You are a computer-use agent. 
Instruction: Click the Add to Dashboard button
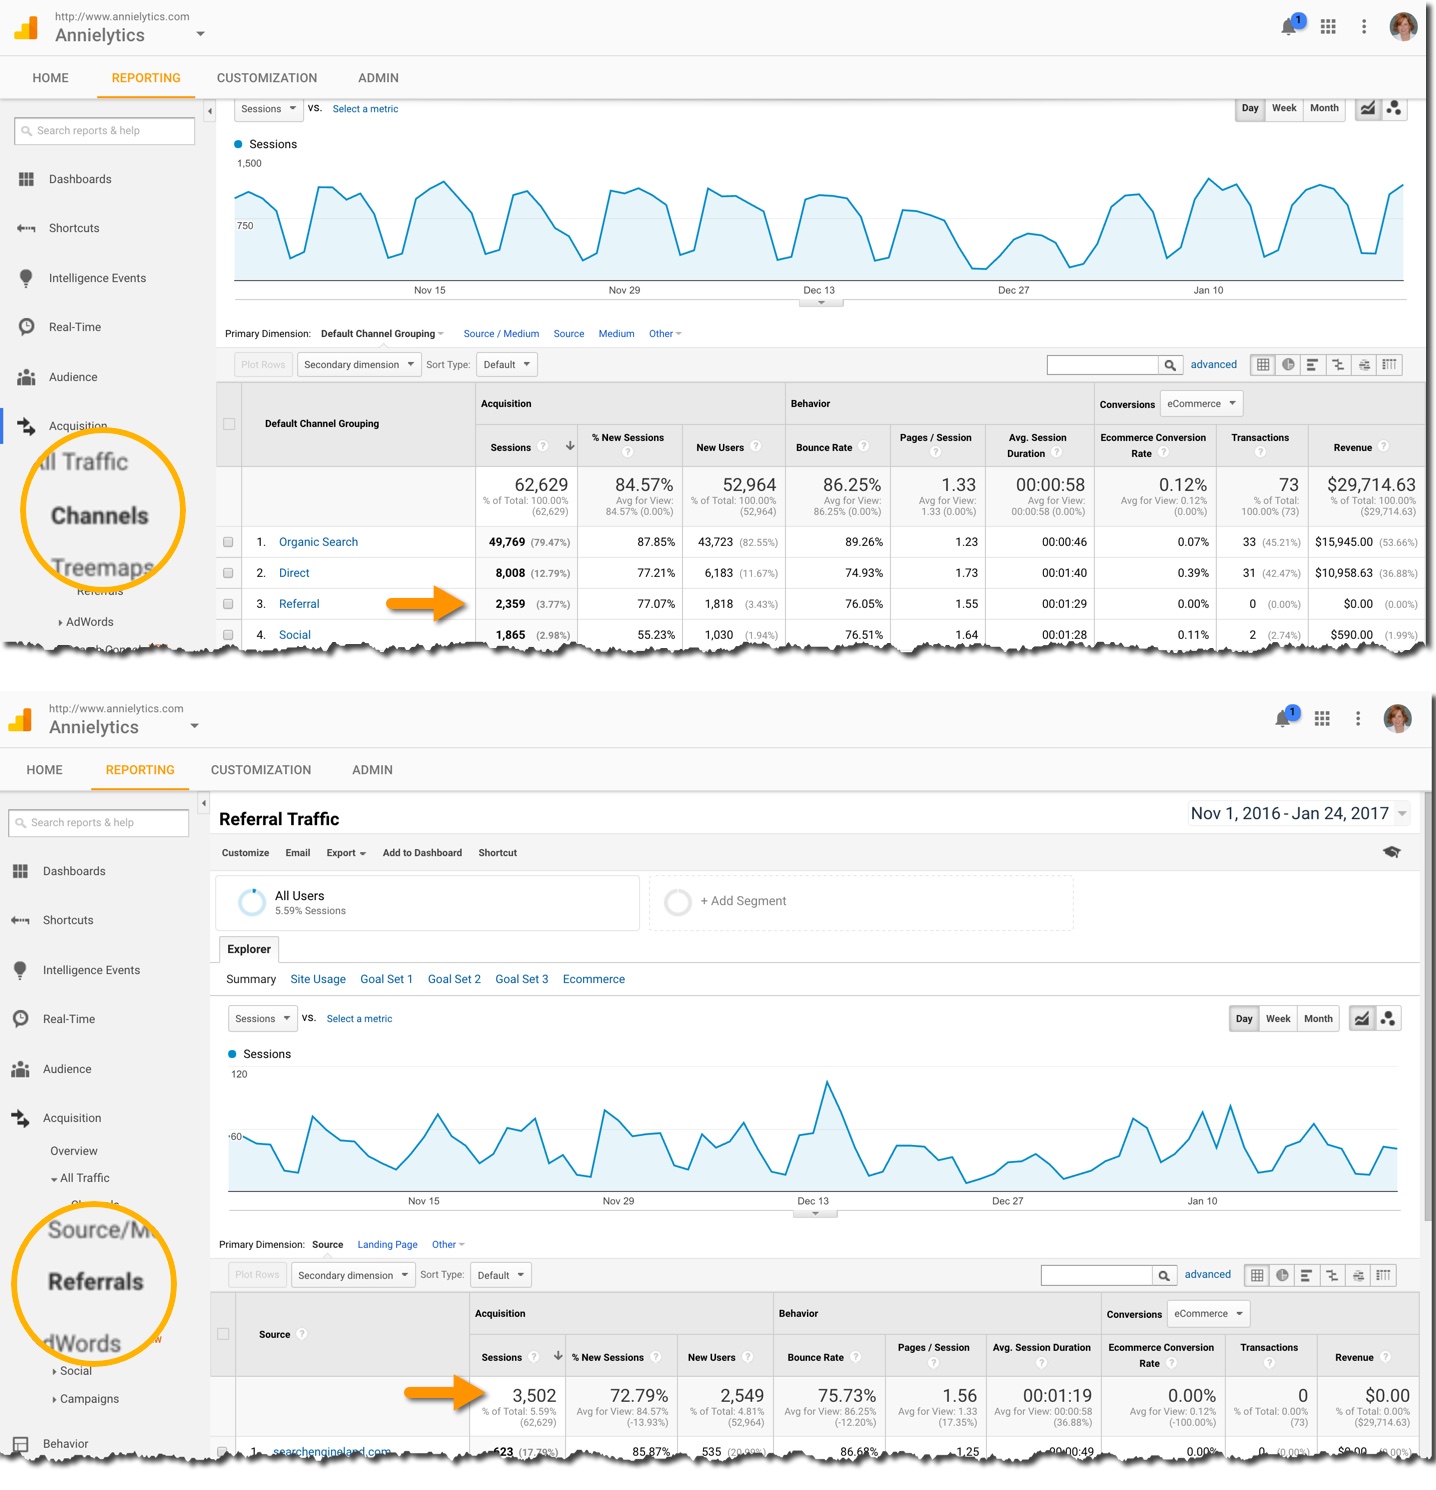[x=422, y=853]
